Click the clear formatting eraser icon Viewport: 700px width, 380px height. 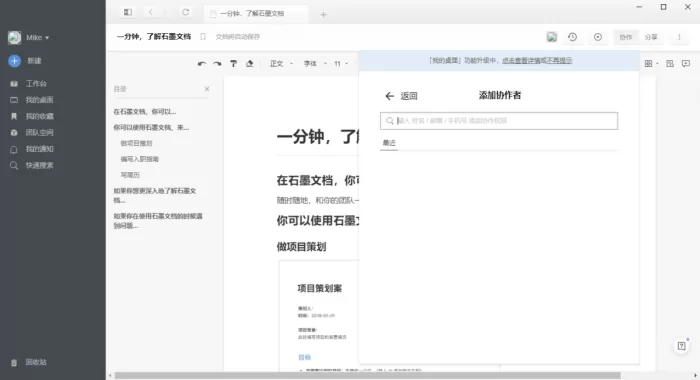250,64
